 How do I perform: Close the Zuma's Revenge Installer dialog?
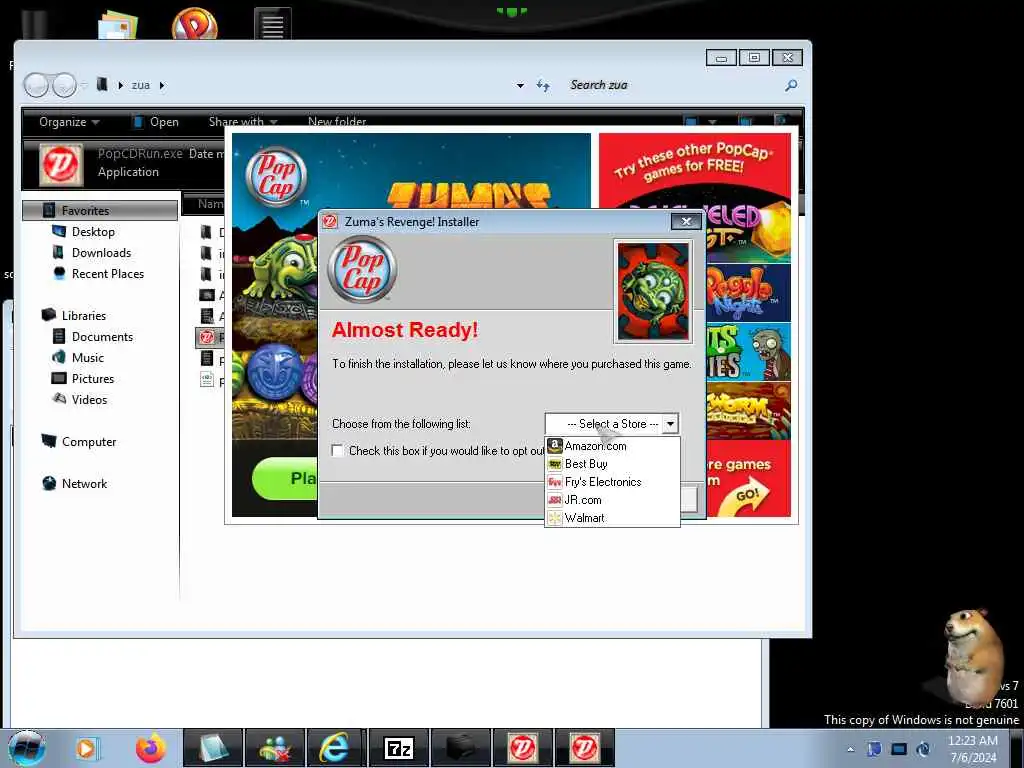[x=686, y=221]
